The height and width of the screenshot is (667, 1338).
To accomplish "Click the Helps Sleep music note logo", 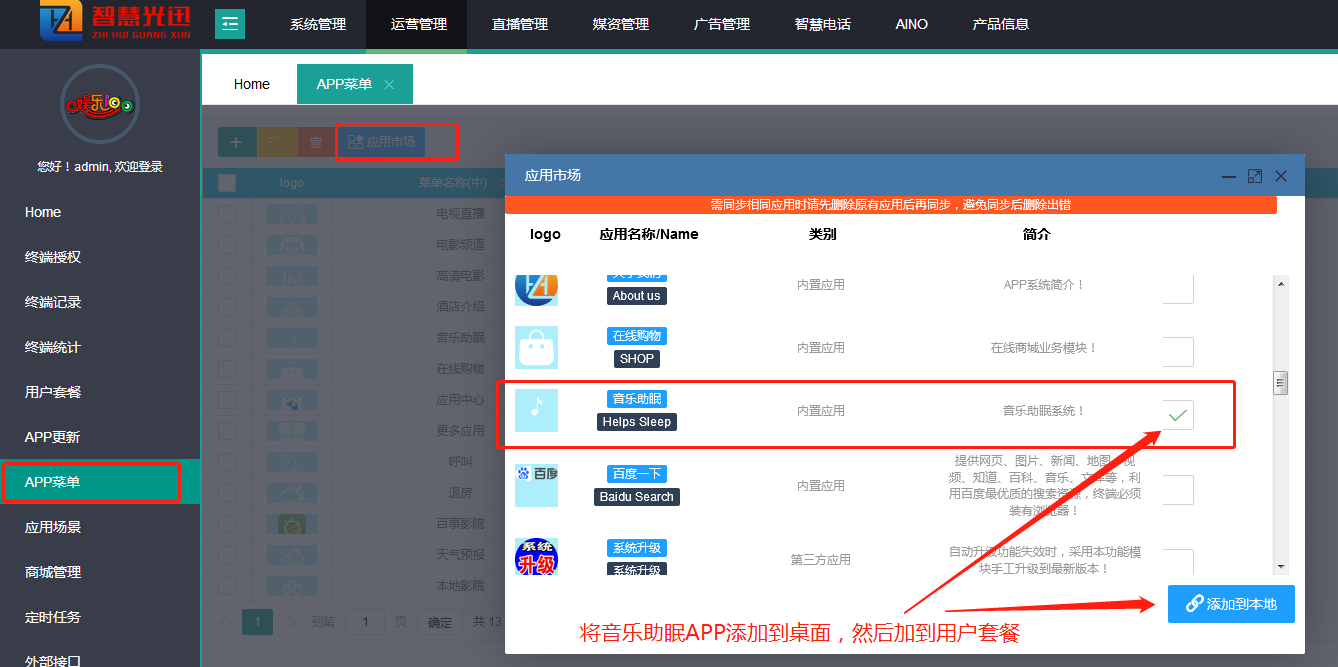I will 536,411.
